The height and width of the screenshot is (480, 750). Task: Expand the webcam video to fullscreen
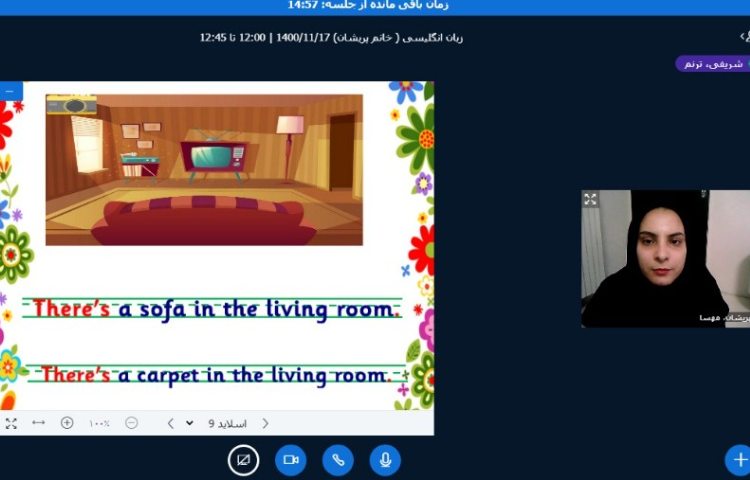point(591,199)
